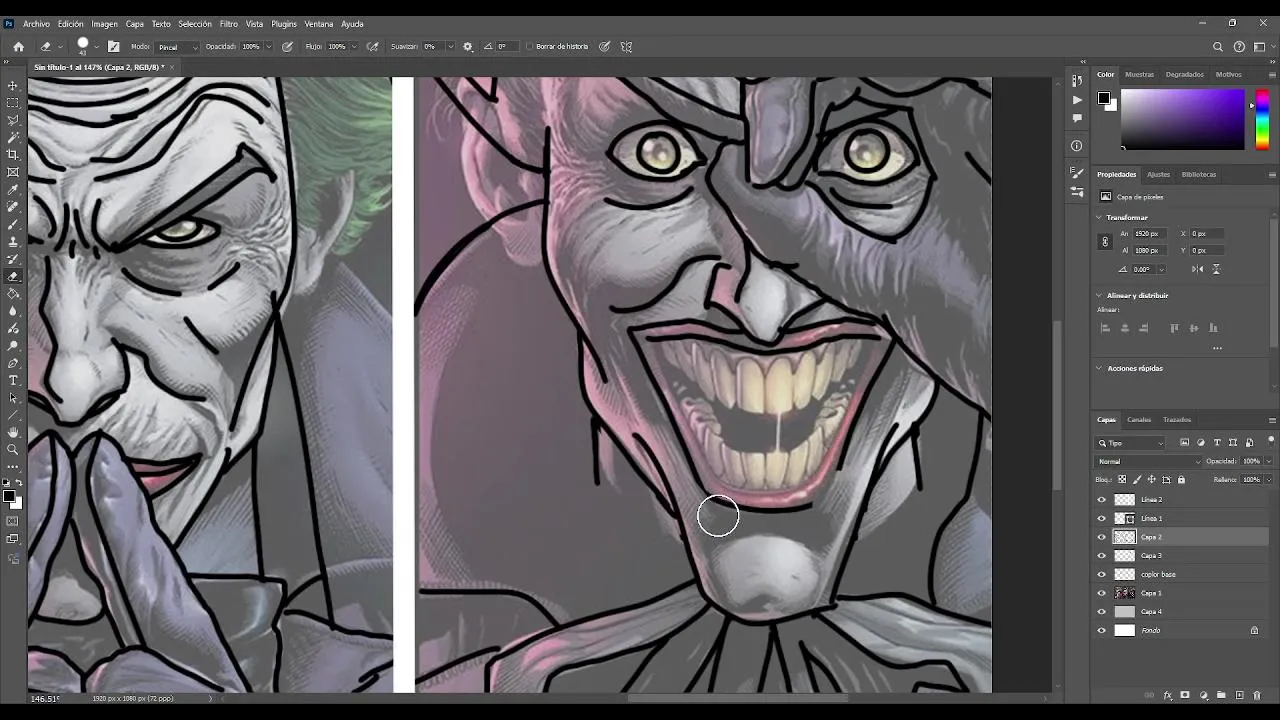This screenshot has height=720, width=1280.
Task: Collapse the Alinear y distribuir section
Action: click(1099, 295)
